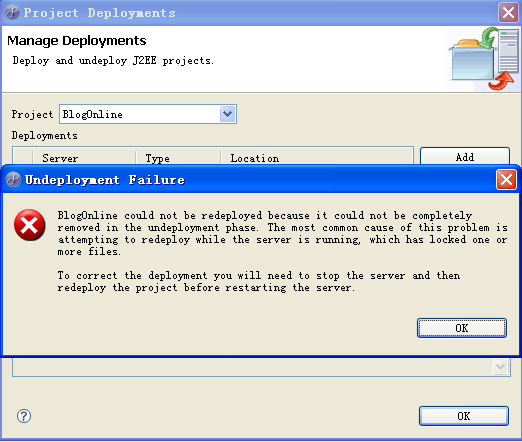The width and height of the screenshot is (522, 442).
Task: Close the Project Deployments window
Action: pyautogui.click(x=508, y=13)
